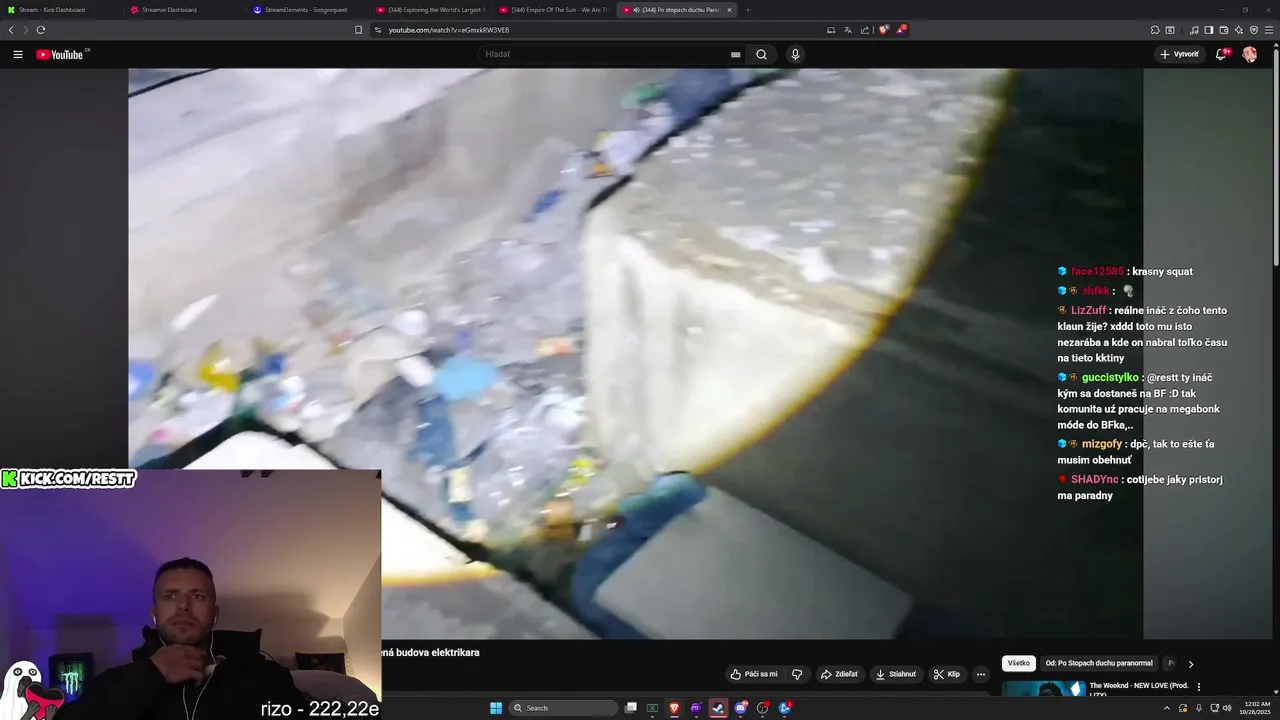Open translate page icon in address bar
1280x720 pixels.
pos(848,30)
